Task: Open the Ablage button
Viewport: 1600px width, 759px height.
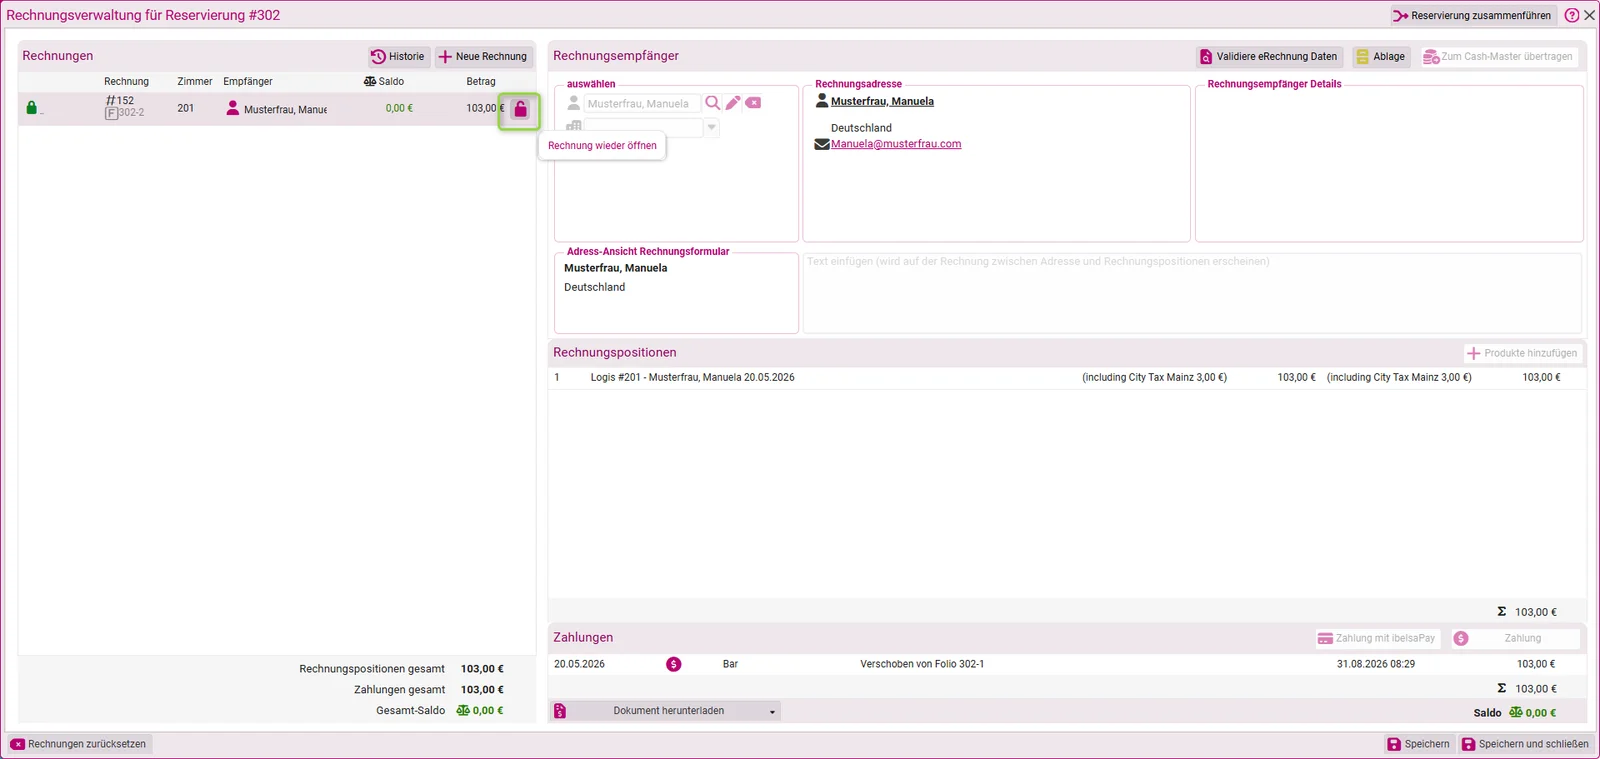Action: tap(1381, 57)
